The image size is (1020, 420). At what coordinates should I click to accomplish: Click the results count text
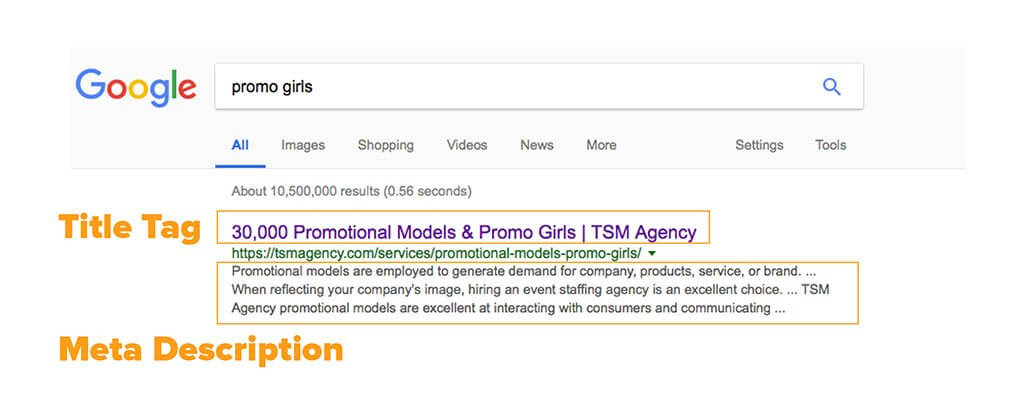(x=351, y=191)
